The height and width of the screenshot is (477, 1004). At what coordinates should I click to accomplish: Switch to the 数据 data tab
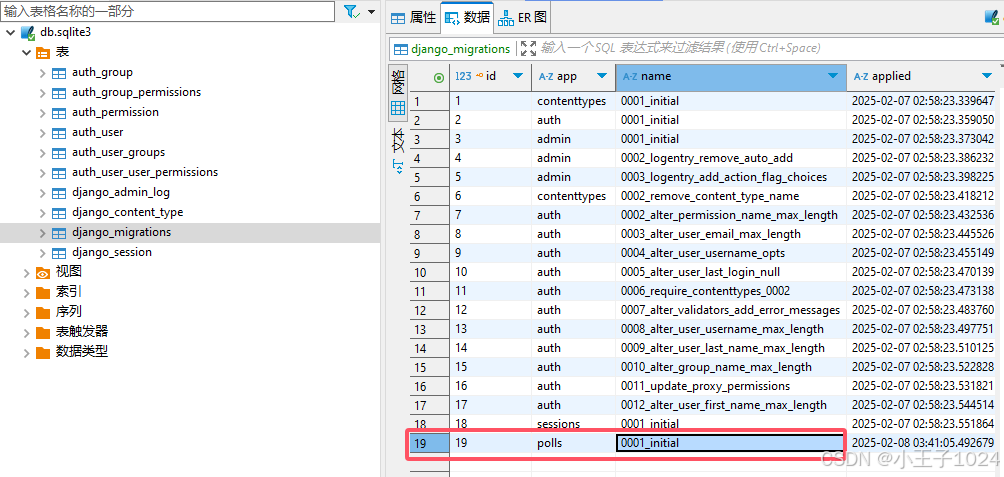tap(467, 18)
